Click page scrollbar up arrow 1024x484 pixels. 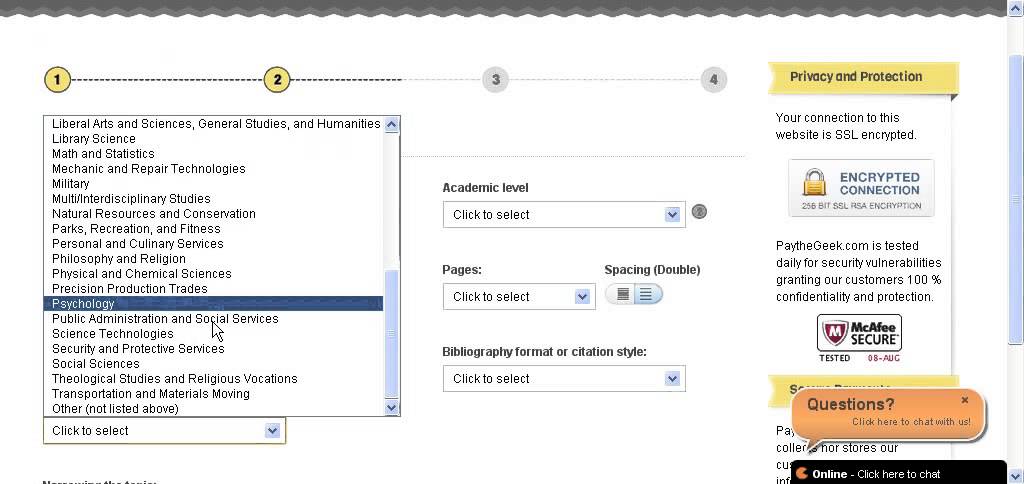pos(1016,7)
